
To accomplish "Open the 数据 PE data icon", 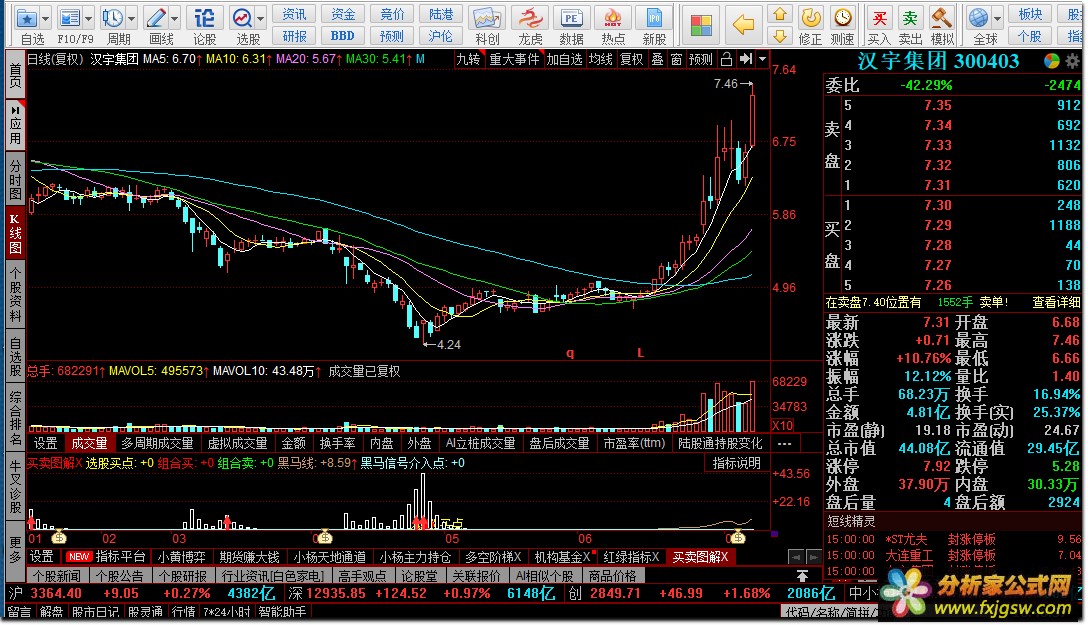I will click(571, 17).
